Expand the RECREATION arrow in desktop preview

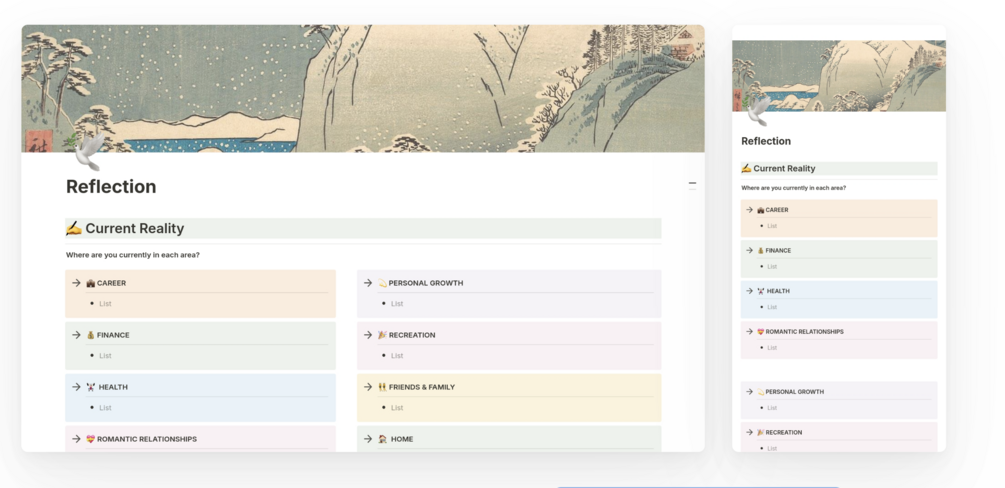(368, 335)
